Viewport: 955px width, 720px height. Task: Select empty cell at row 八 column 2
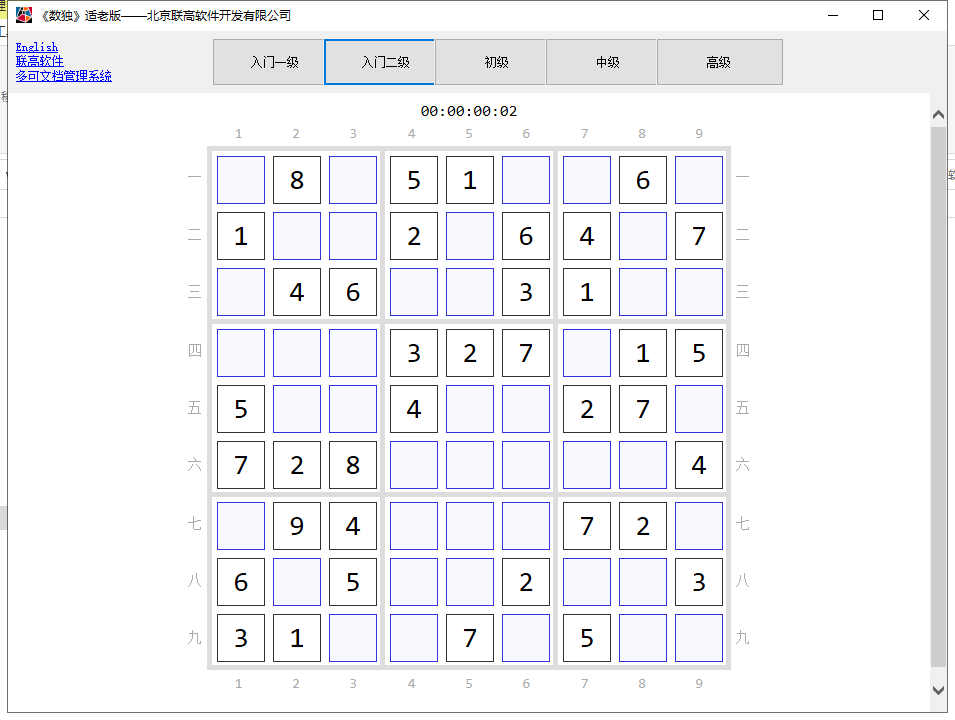tap(297, 582)
